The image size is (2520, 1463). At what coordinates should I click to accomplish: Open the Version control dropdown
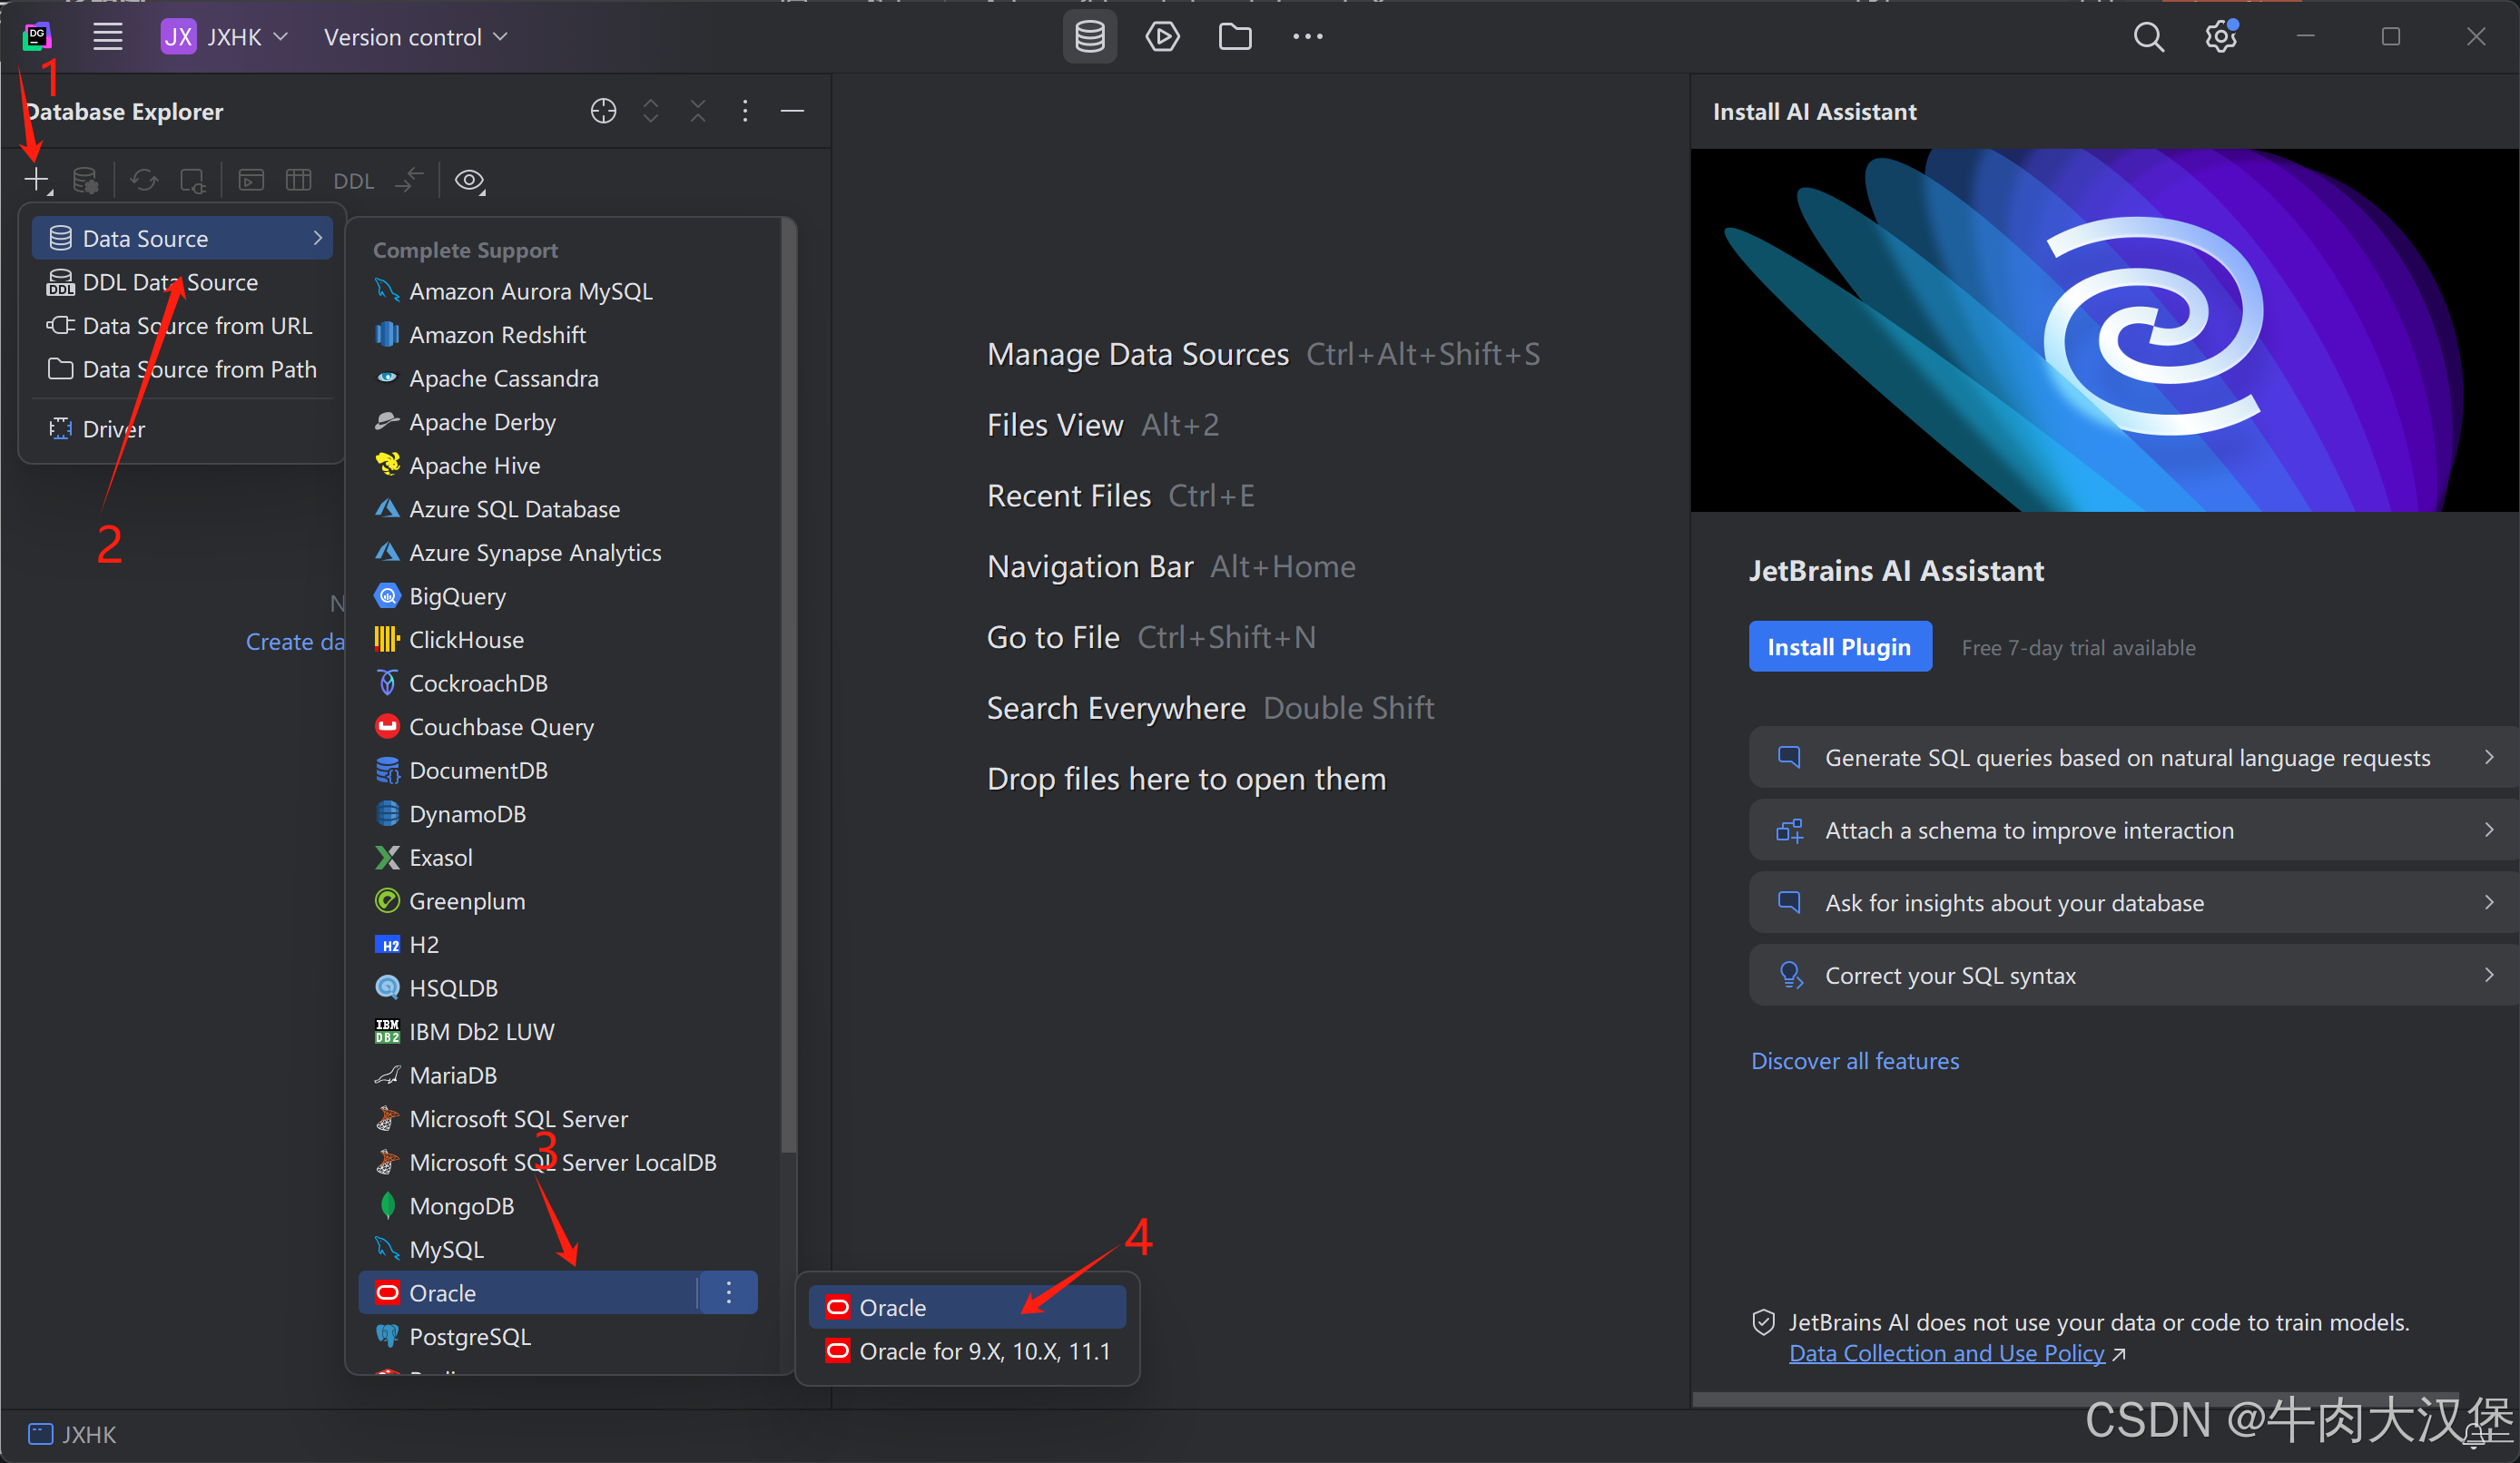coord(415,37)
